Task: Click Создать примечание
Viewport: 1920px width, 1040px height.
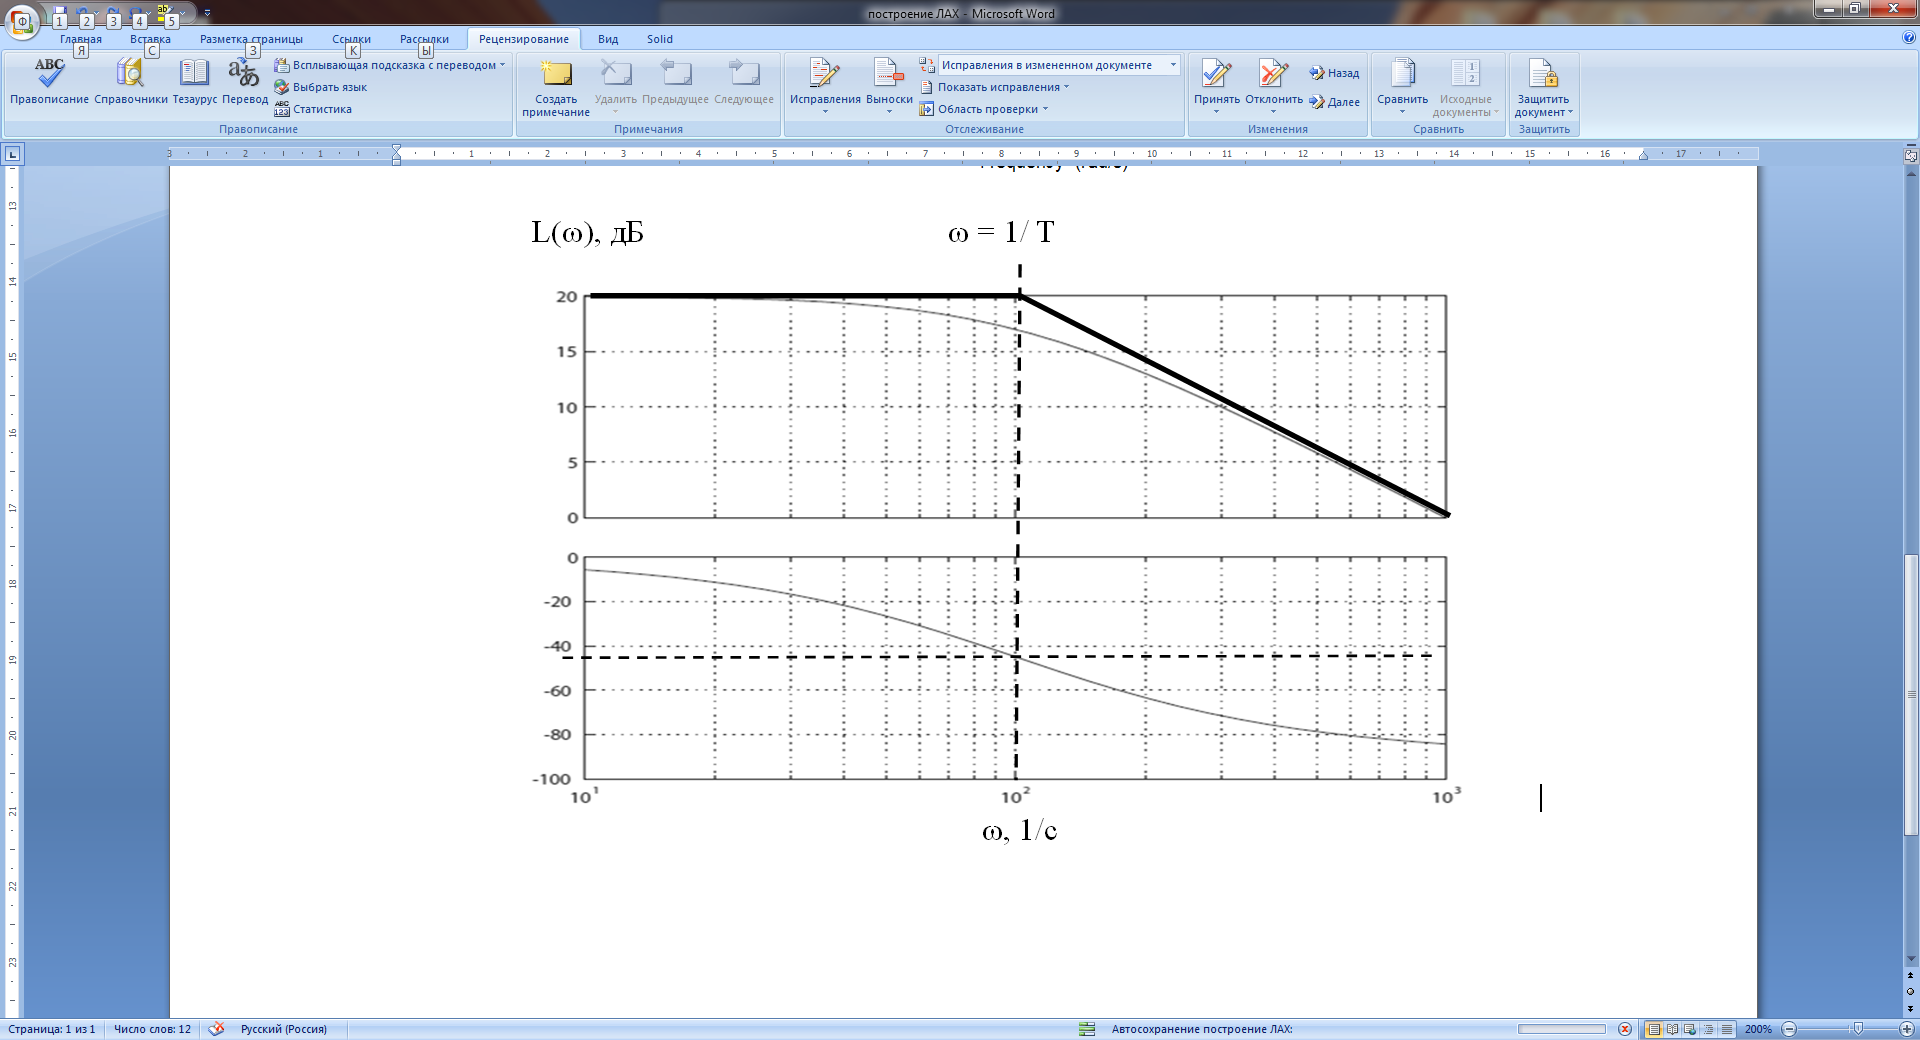Action: click(x=556, y=88)
